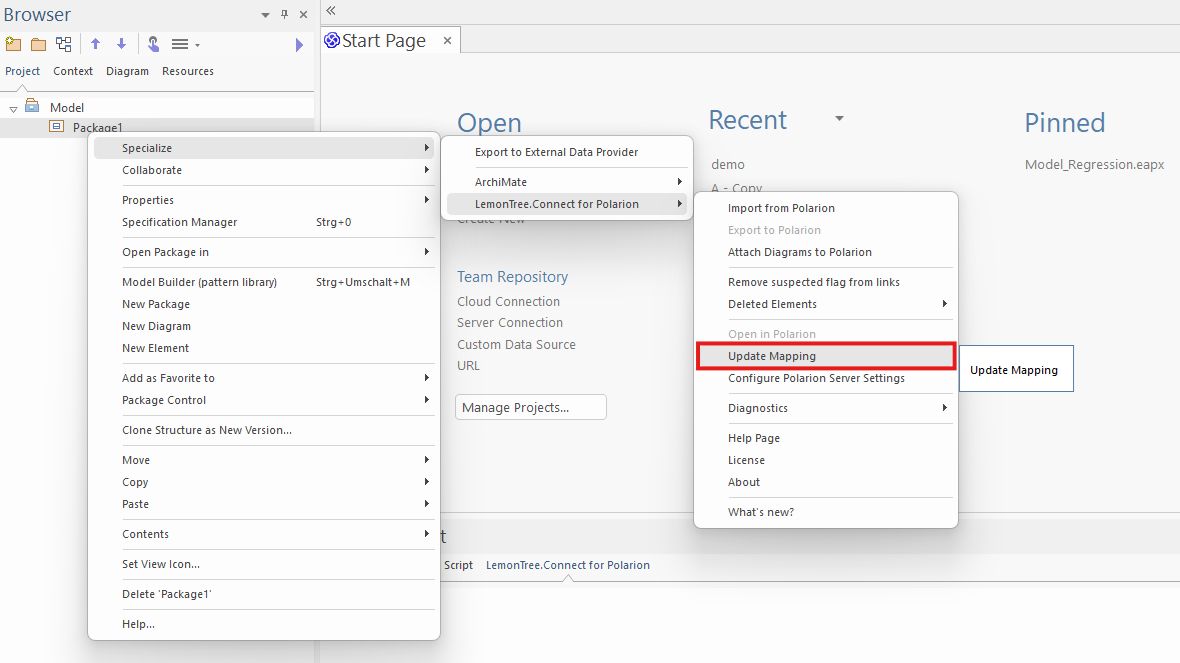1180x663 pixels.
Task: Open the Cloud Connection link
Action: pos(508,301)
